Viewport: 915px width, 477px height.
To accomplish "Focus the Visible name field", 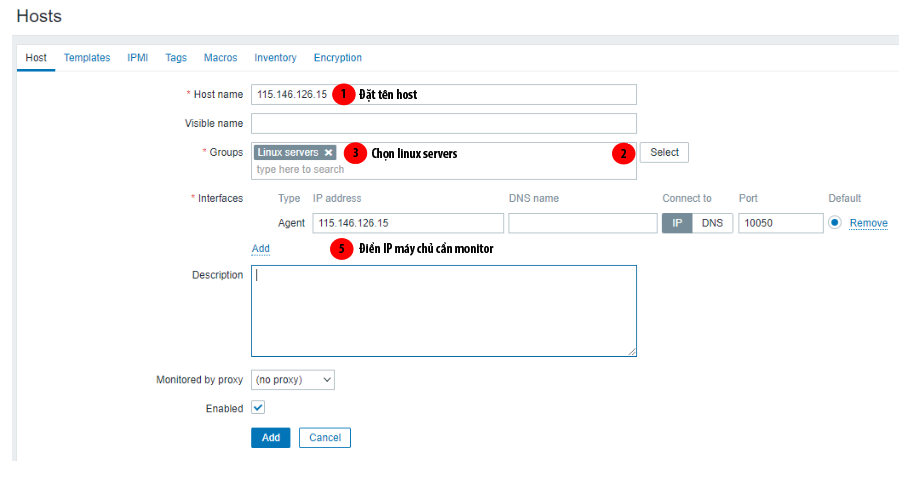I will (x=443, y=123).
